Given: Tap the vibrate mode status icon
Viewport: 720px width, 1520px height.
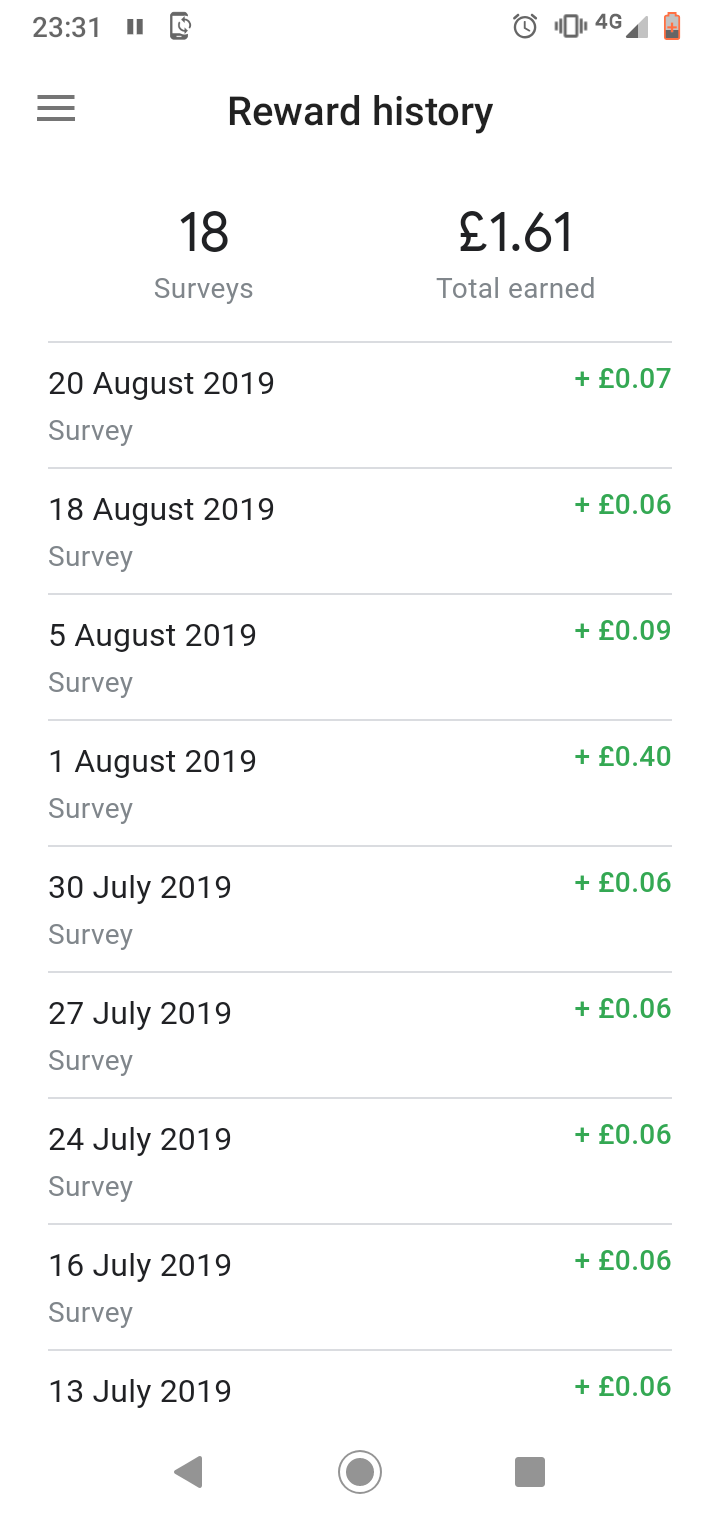Looking at the screenshot, I should [x=570, y=27].
